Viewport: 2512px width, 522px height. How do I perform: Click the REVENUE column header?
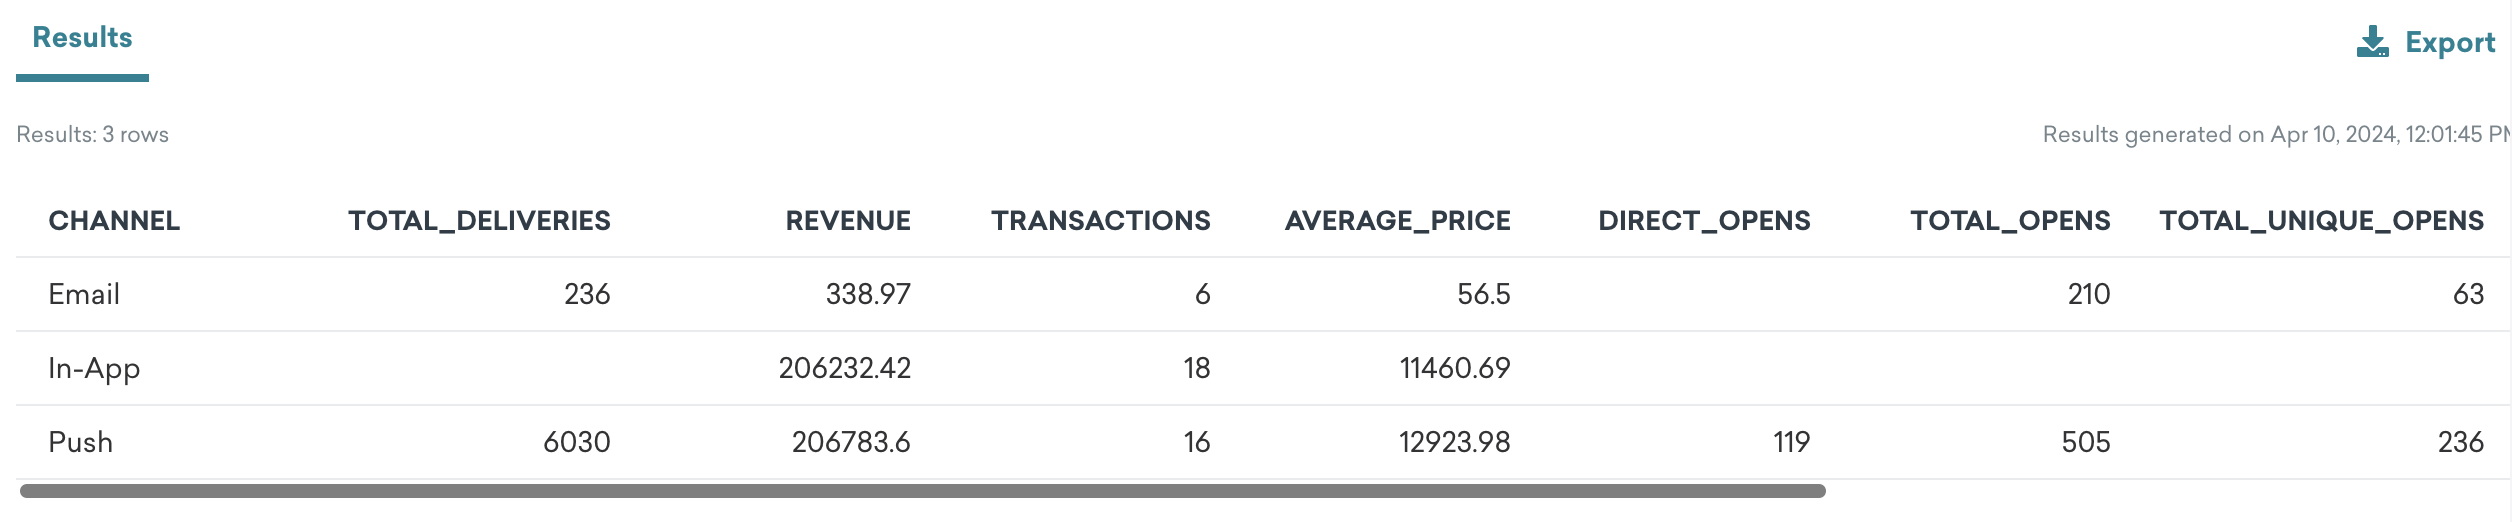pos(848,221)
